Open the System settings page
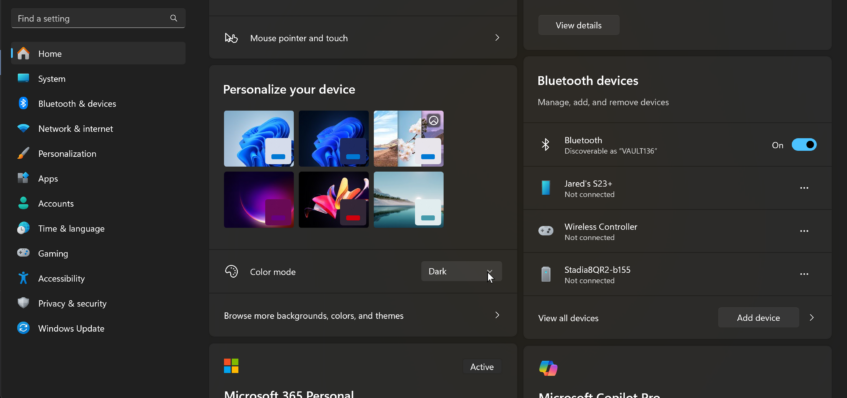The width and height of the screenshot is (847, 398). (x=98, y=78)
